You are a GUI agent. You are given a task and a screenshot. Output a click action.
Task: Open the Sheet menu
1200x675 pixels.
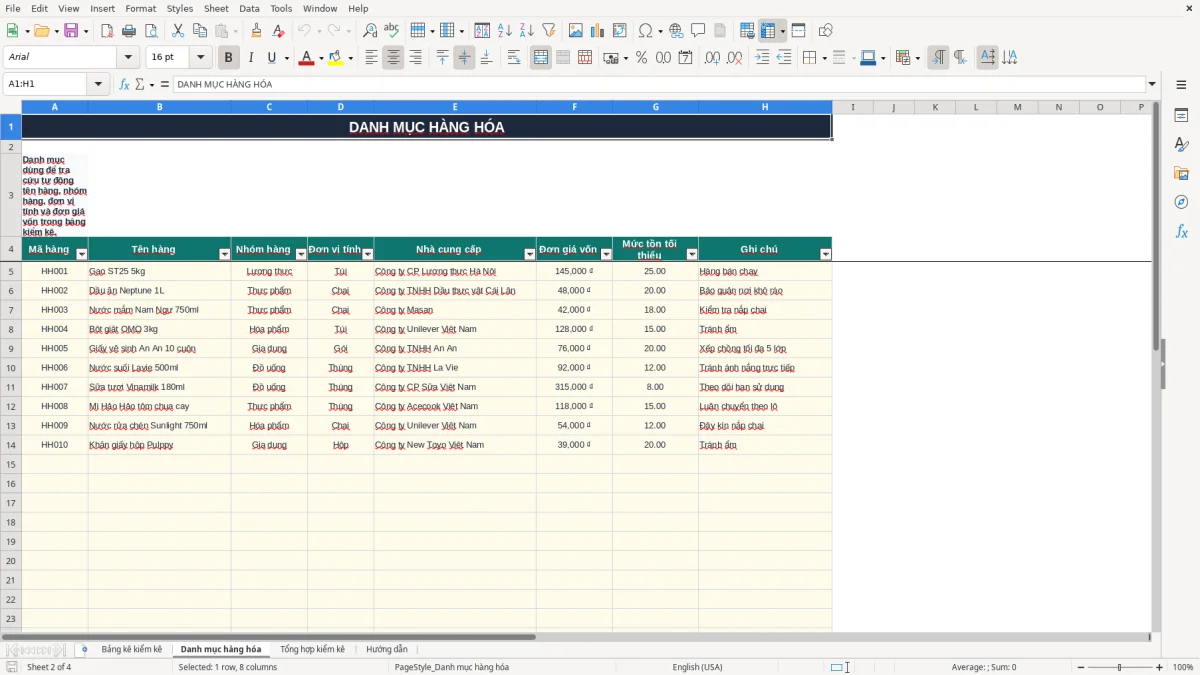(217, 8)
